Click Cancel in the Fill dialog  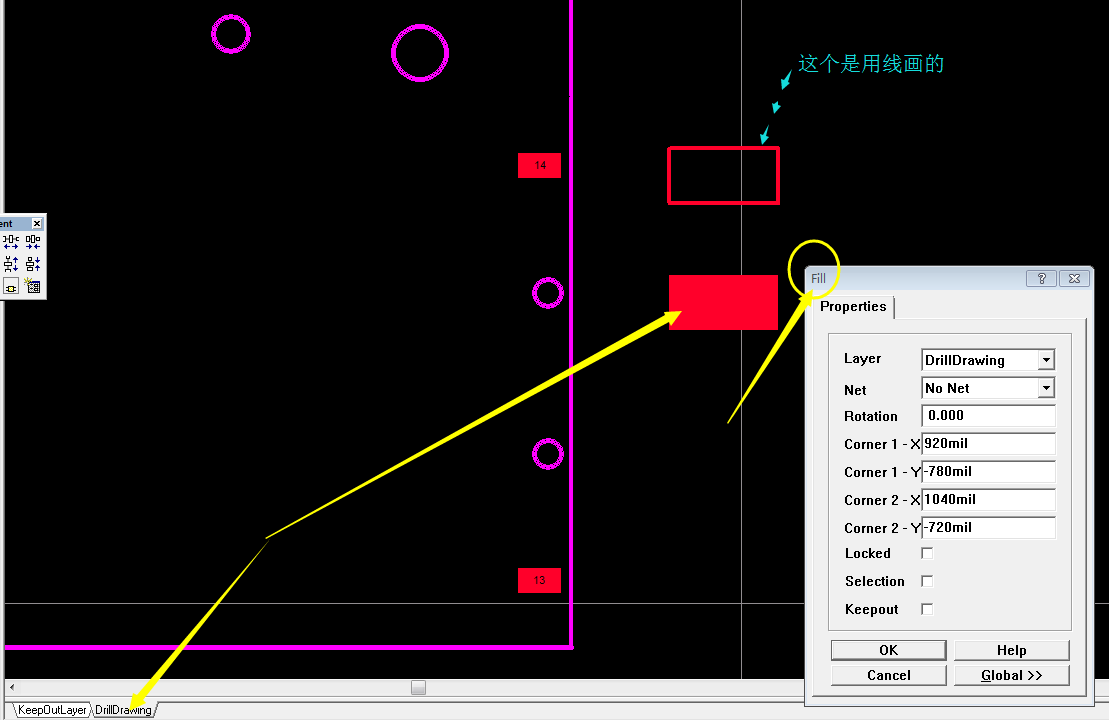tap(888, 675)
